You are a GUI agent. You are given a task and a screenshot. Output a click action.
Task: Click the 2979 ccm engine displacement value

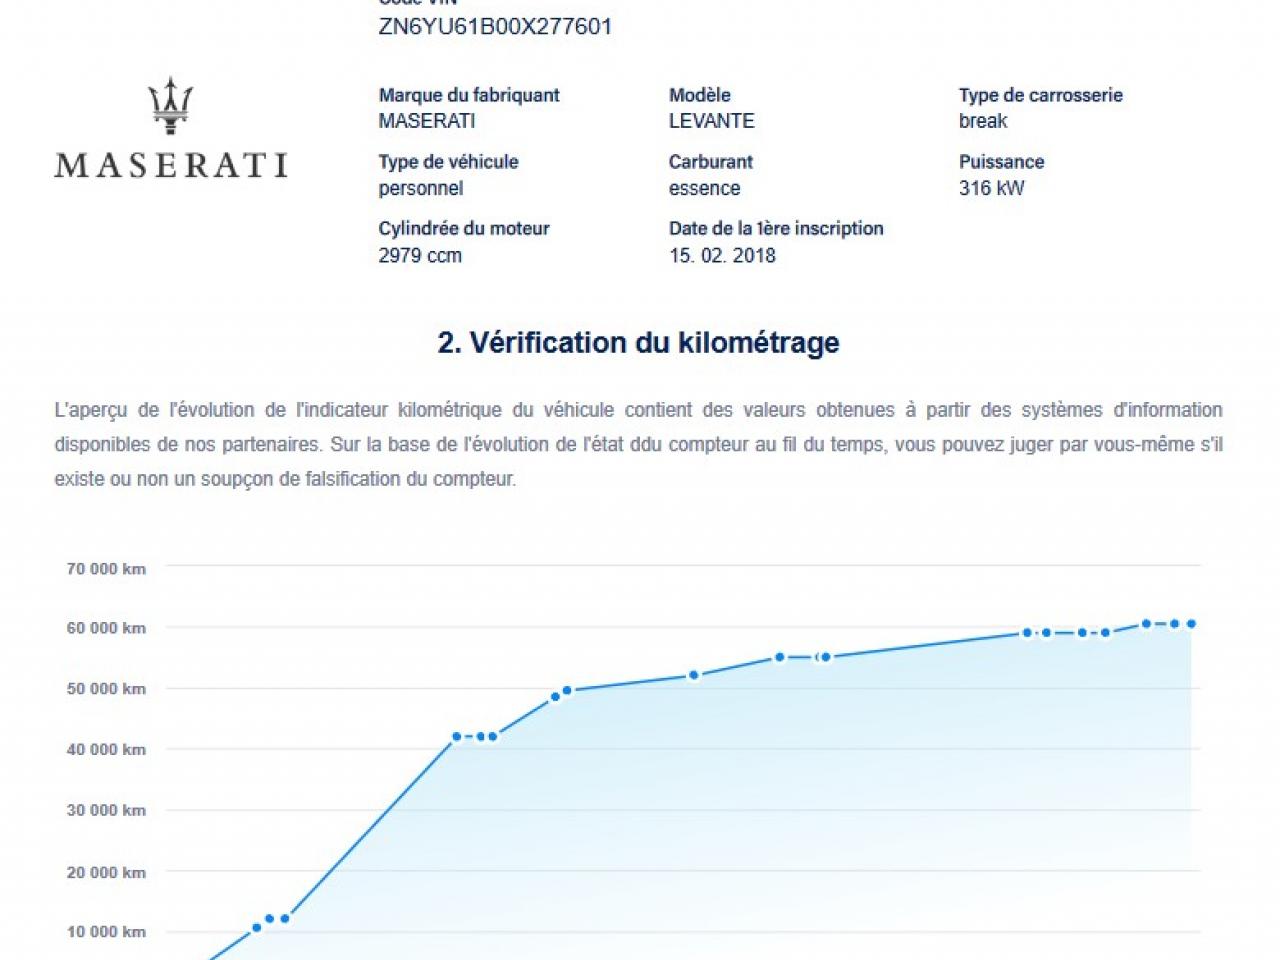(420, 255)
